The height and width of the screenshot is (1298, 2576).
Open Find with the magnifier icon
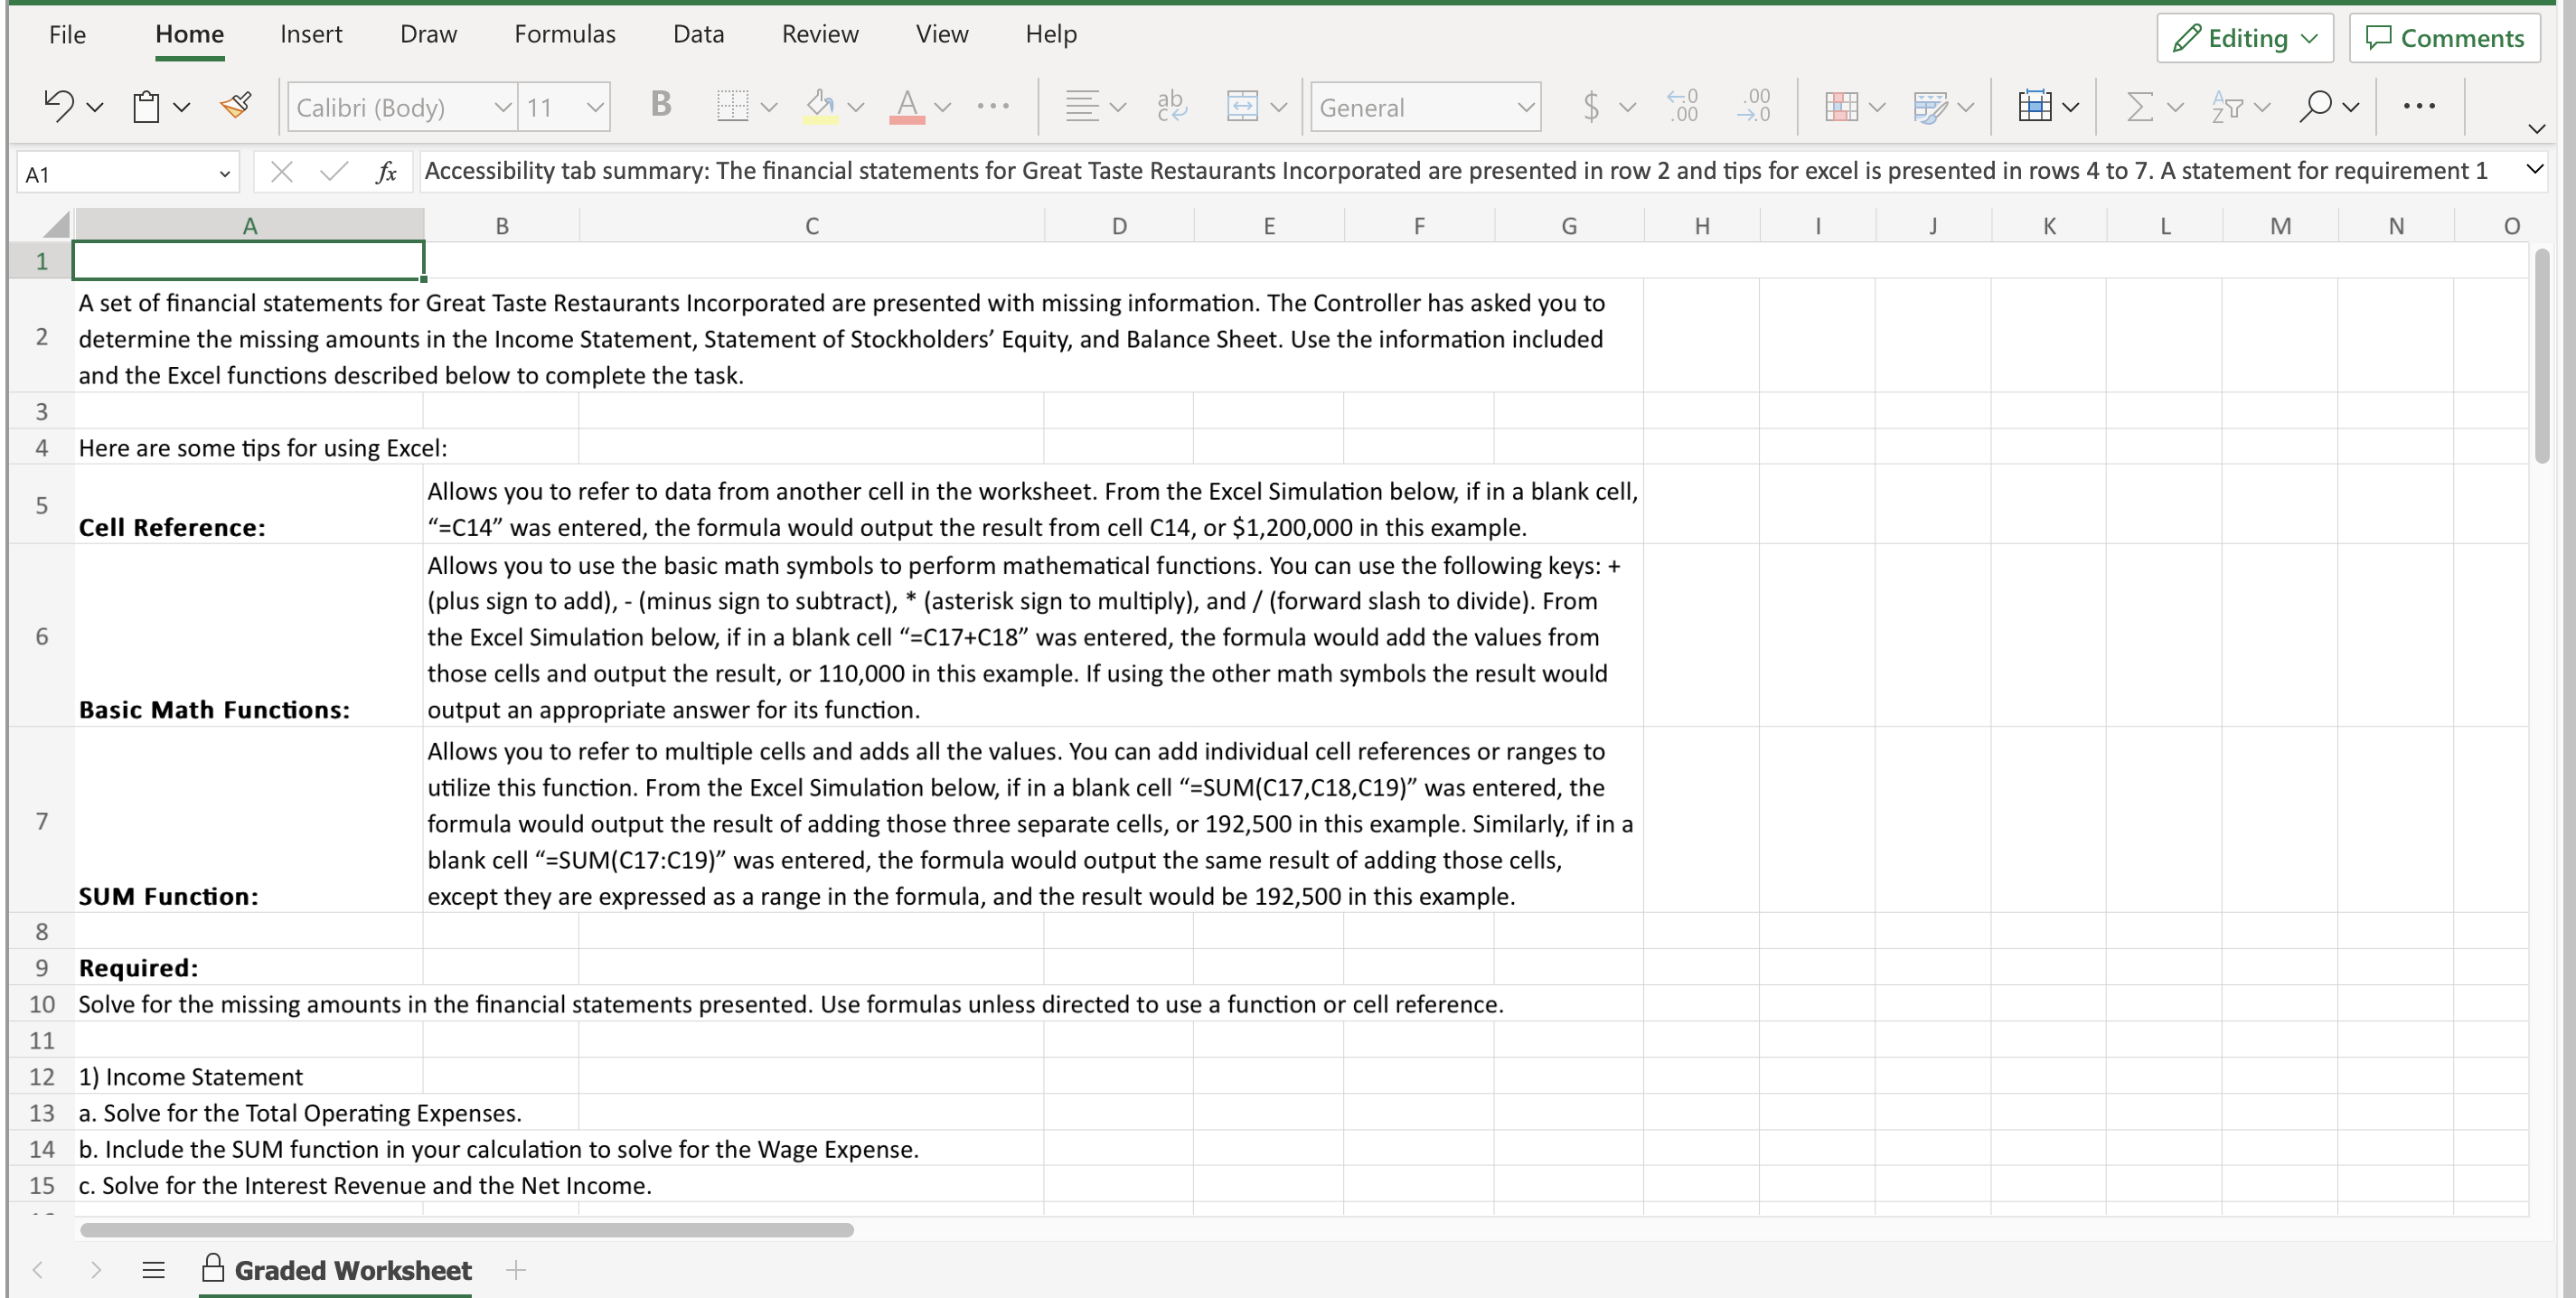click(x=2316, y=106)
